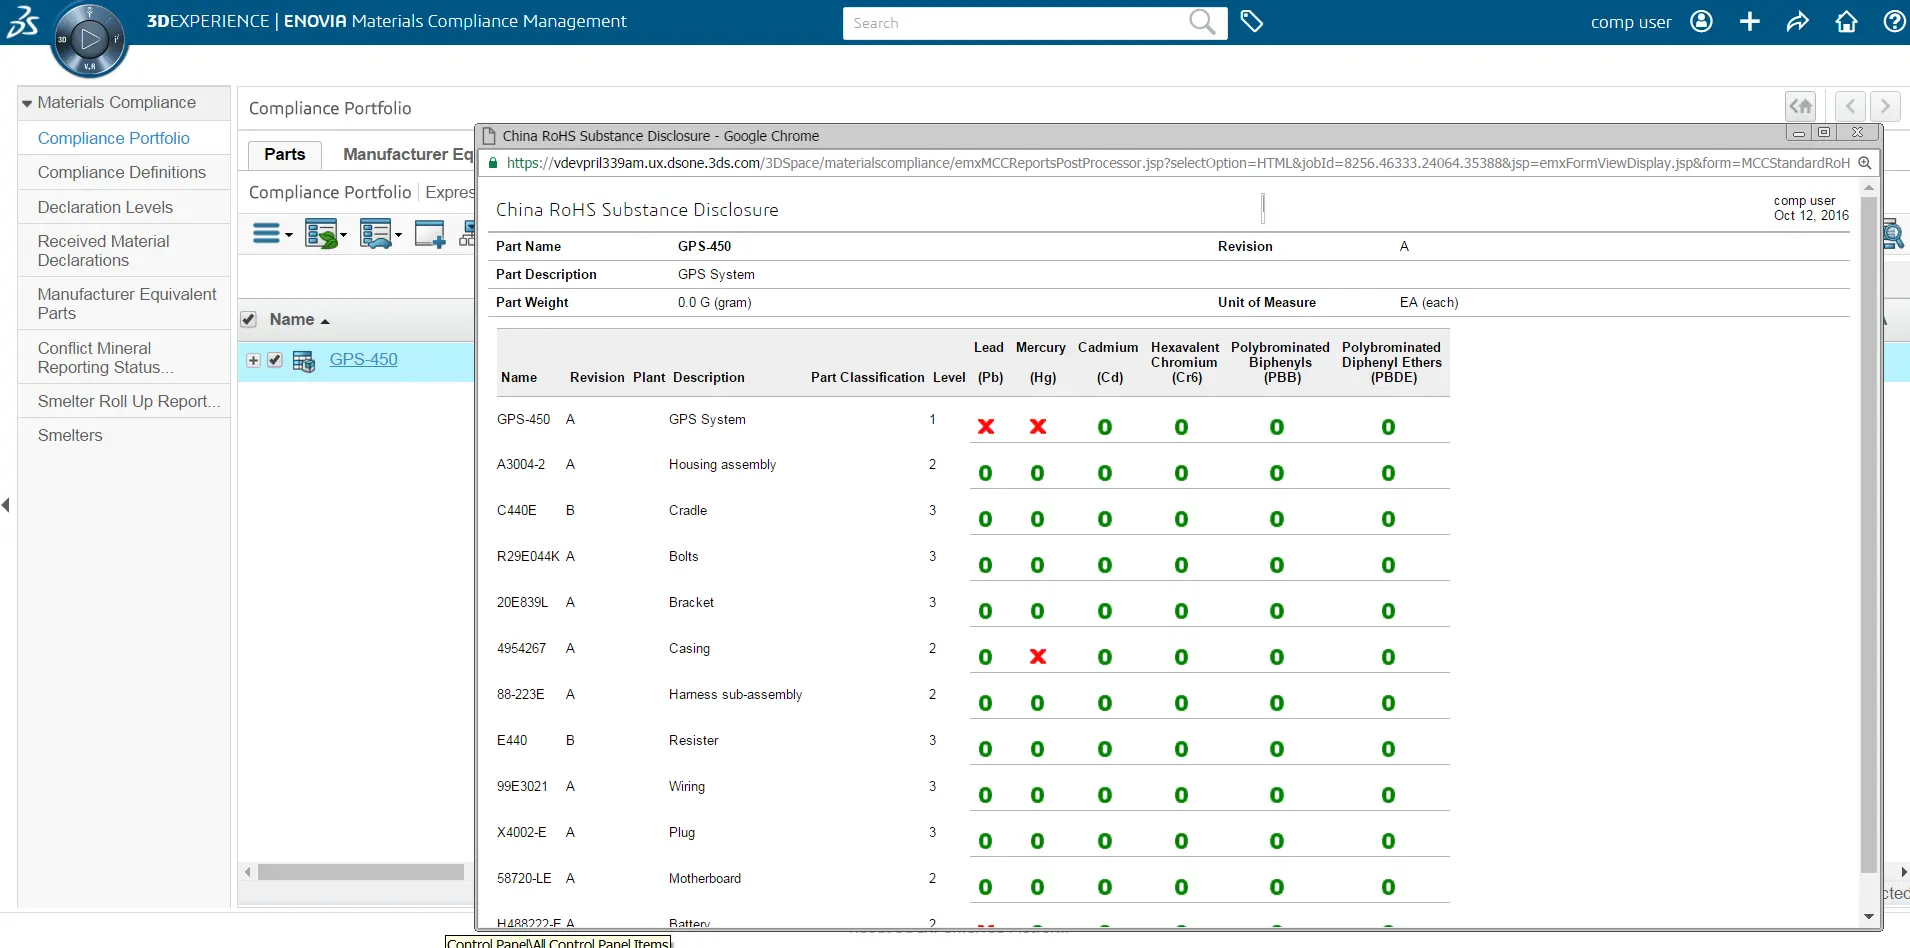Image resolution: width=1910 pixels, height=948 pixels.
Task: Go to Home via the house icon
Action: (1846, 21)
